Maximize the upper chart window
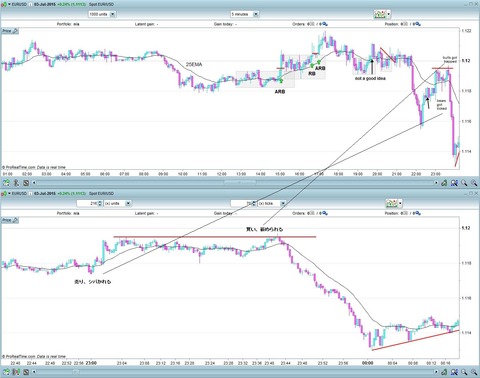 tap(471, 4)
